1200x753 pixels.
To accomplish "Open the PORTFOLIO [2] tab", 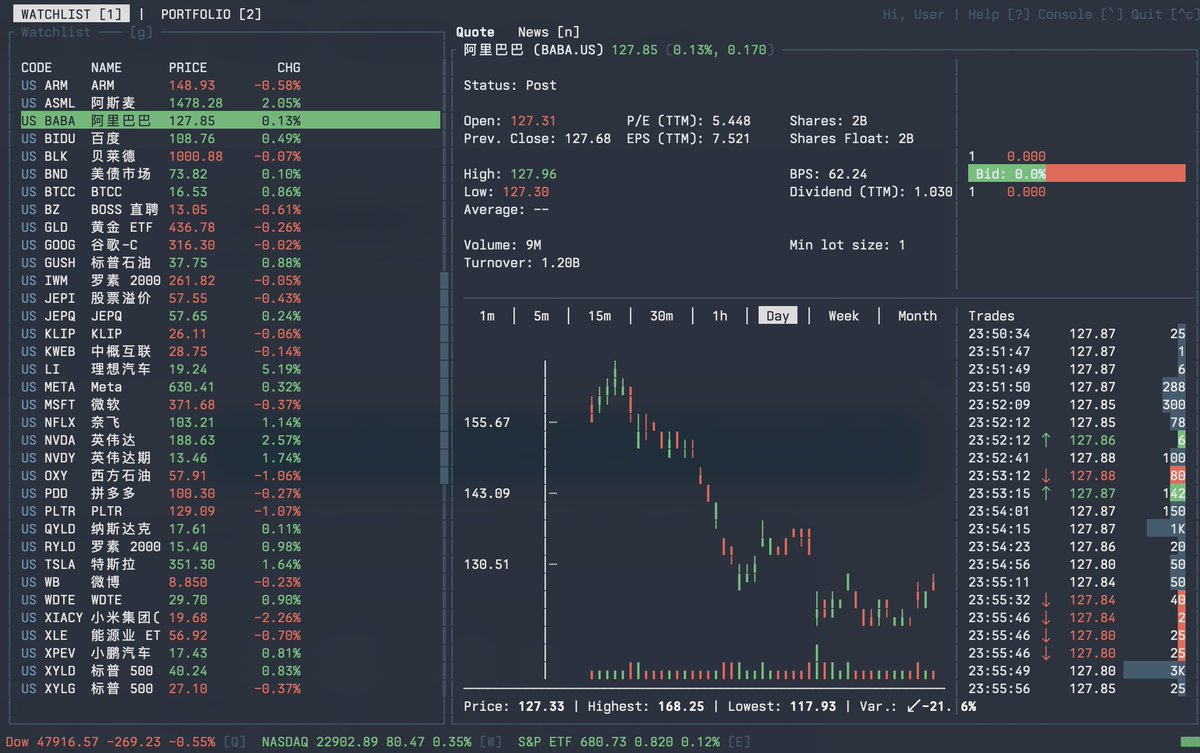I will [x=211, y=14].
